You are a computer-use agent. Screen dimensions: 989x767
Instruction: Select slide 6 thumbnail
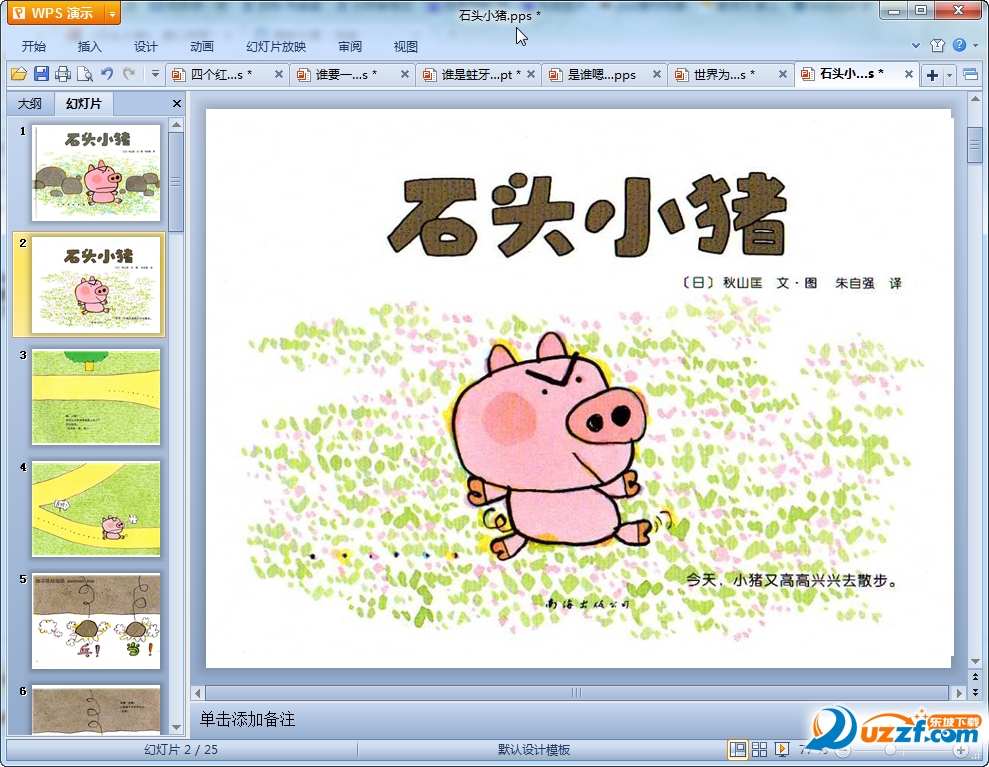(x=96, y=710)
